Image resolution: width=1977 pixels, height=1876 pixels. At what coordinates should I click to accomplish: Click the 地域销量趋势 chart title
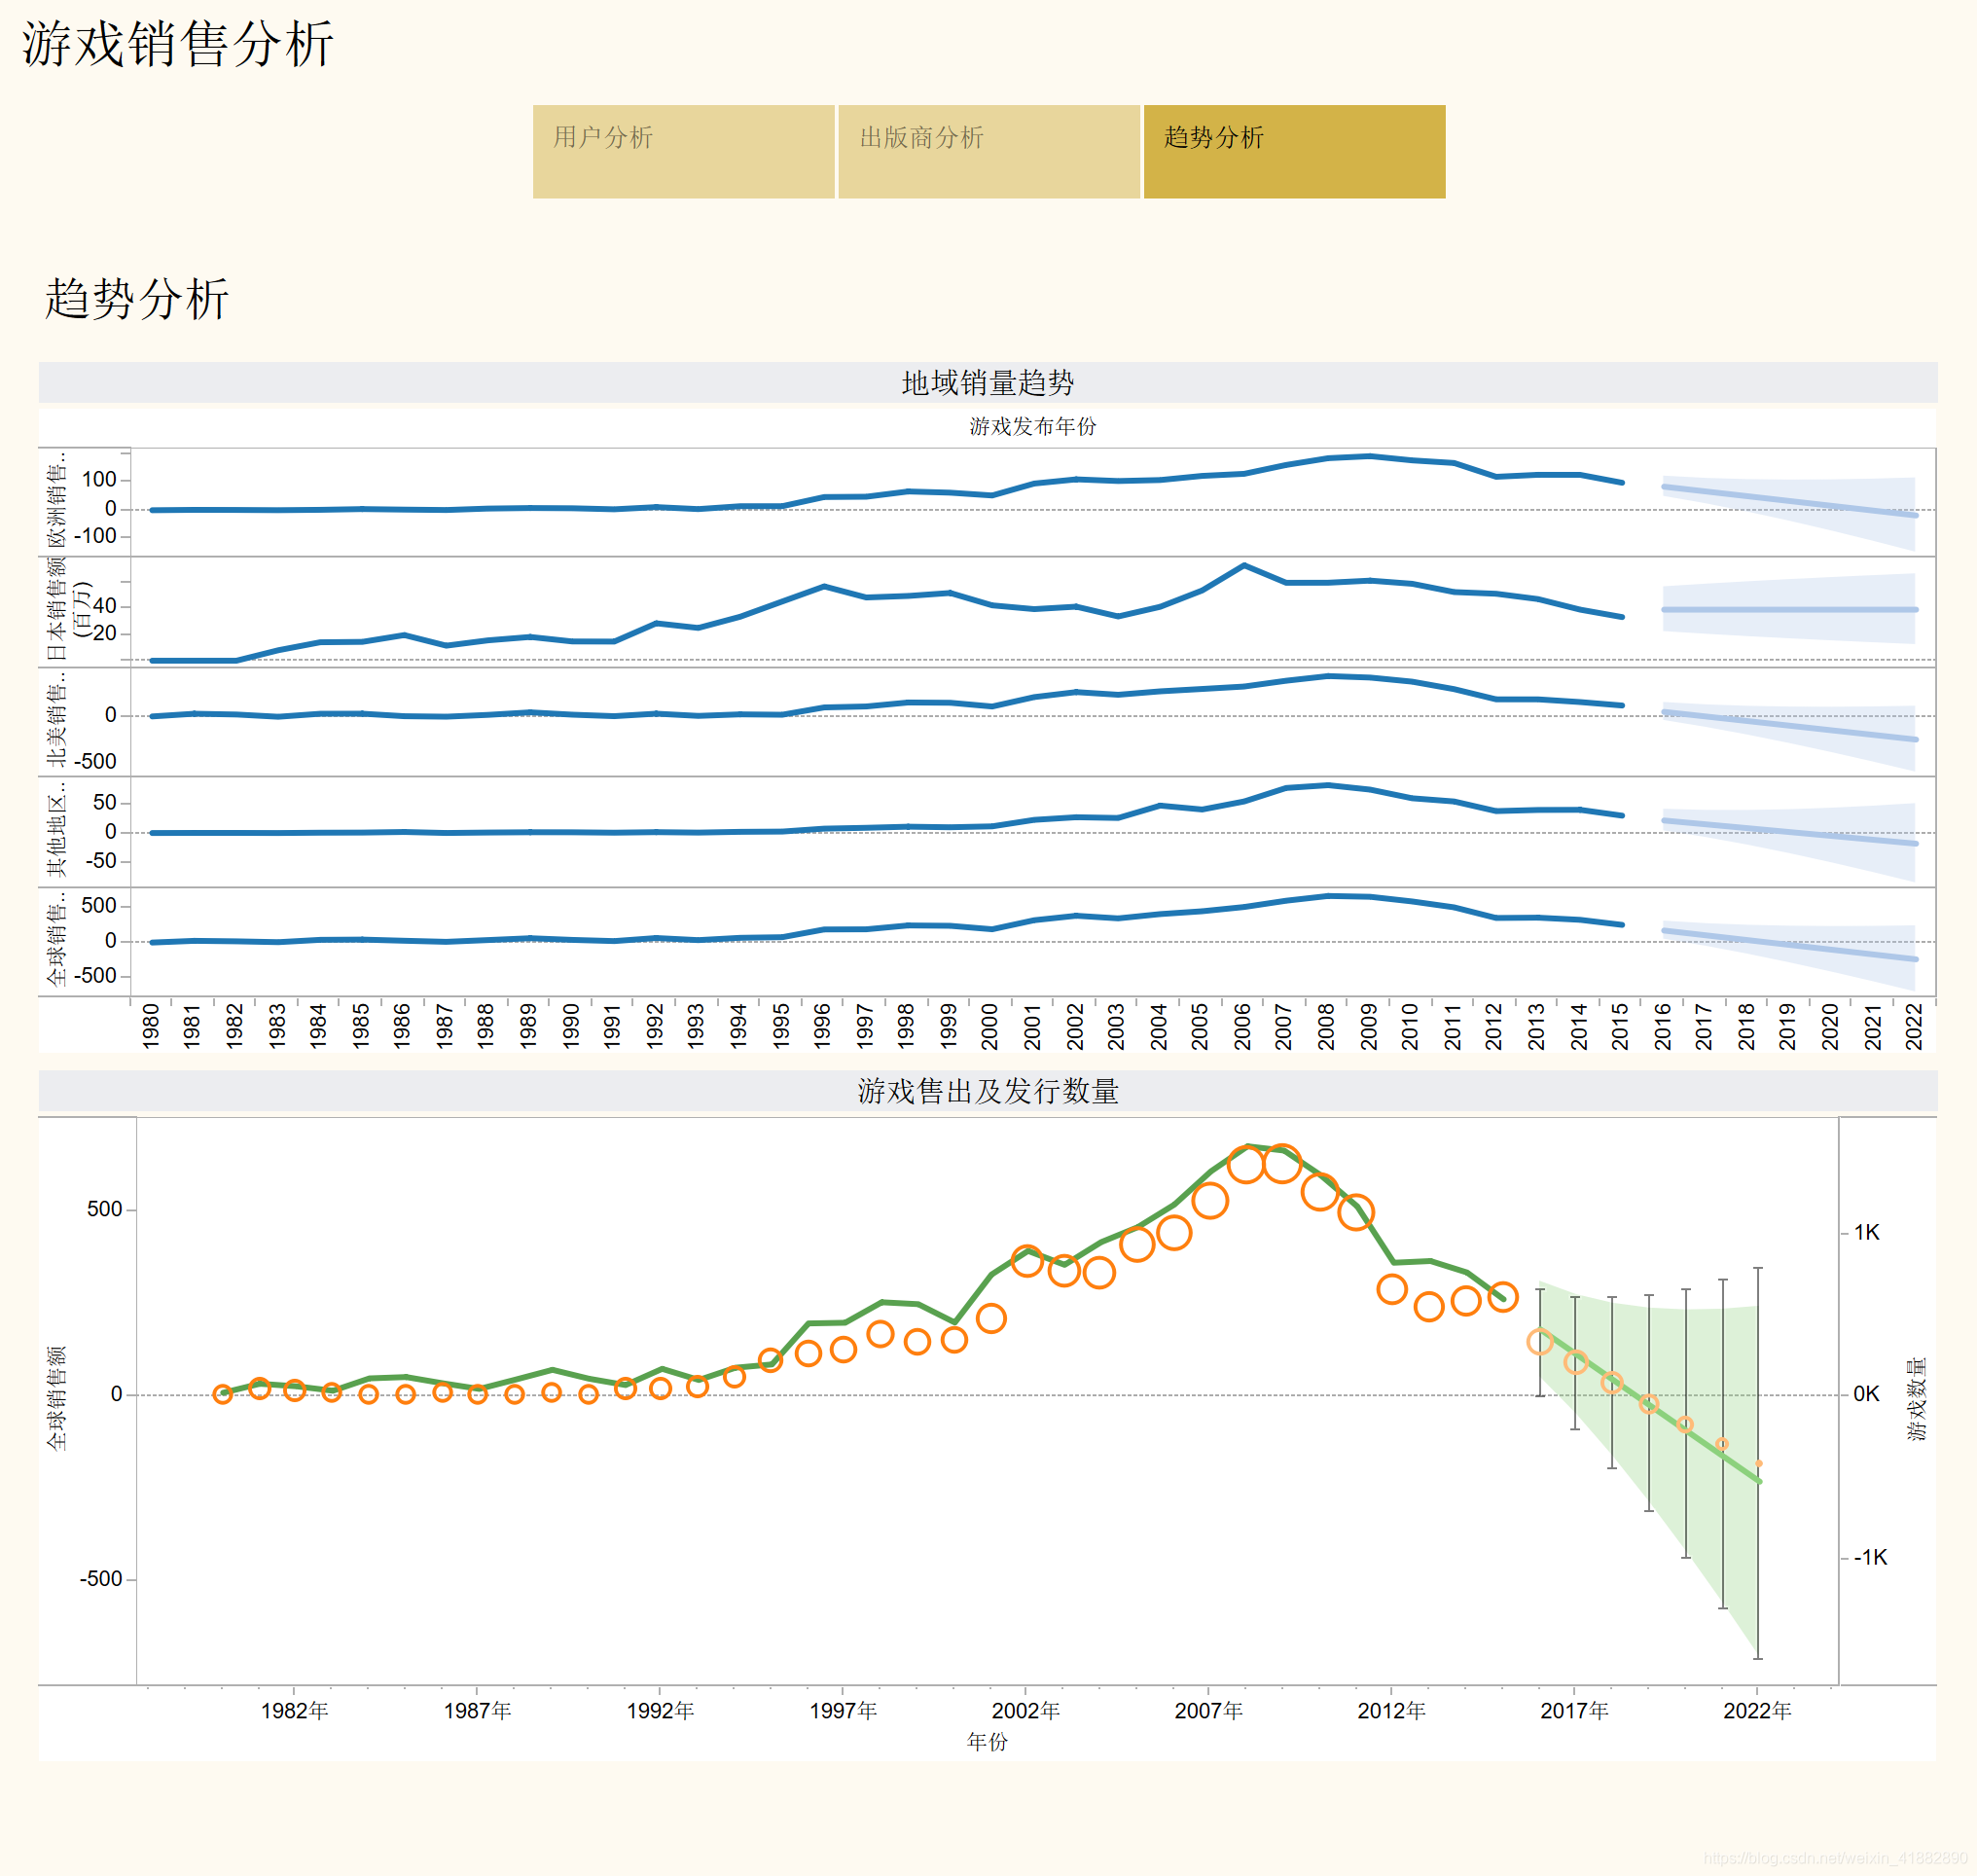tap(987, 383)
